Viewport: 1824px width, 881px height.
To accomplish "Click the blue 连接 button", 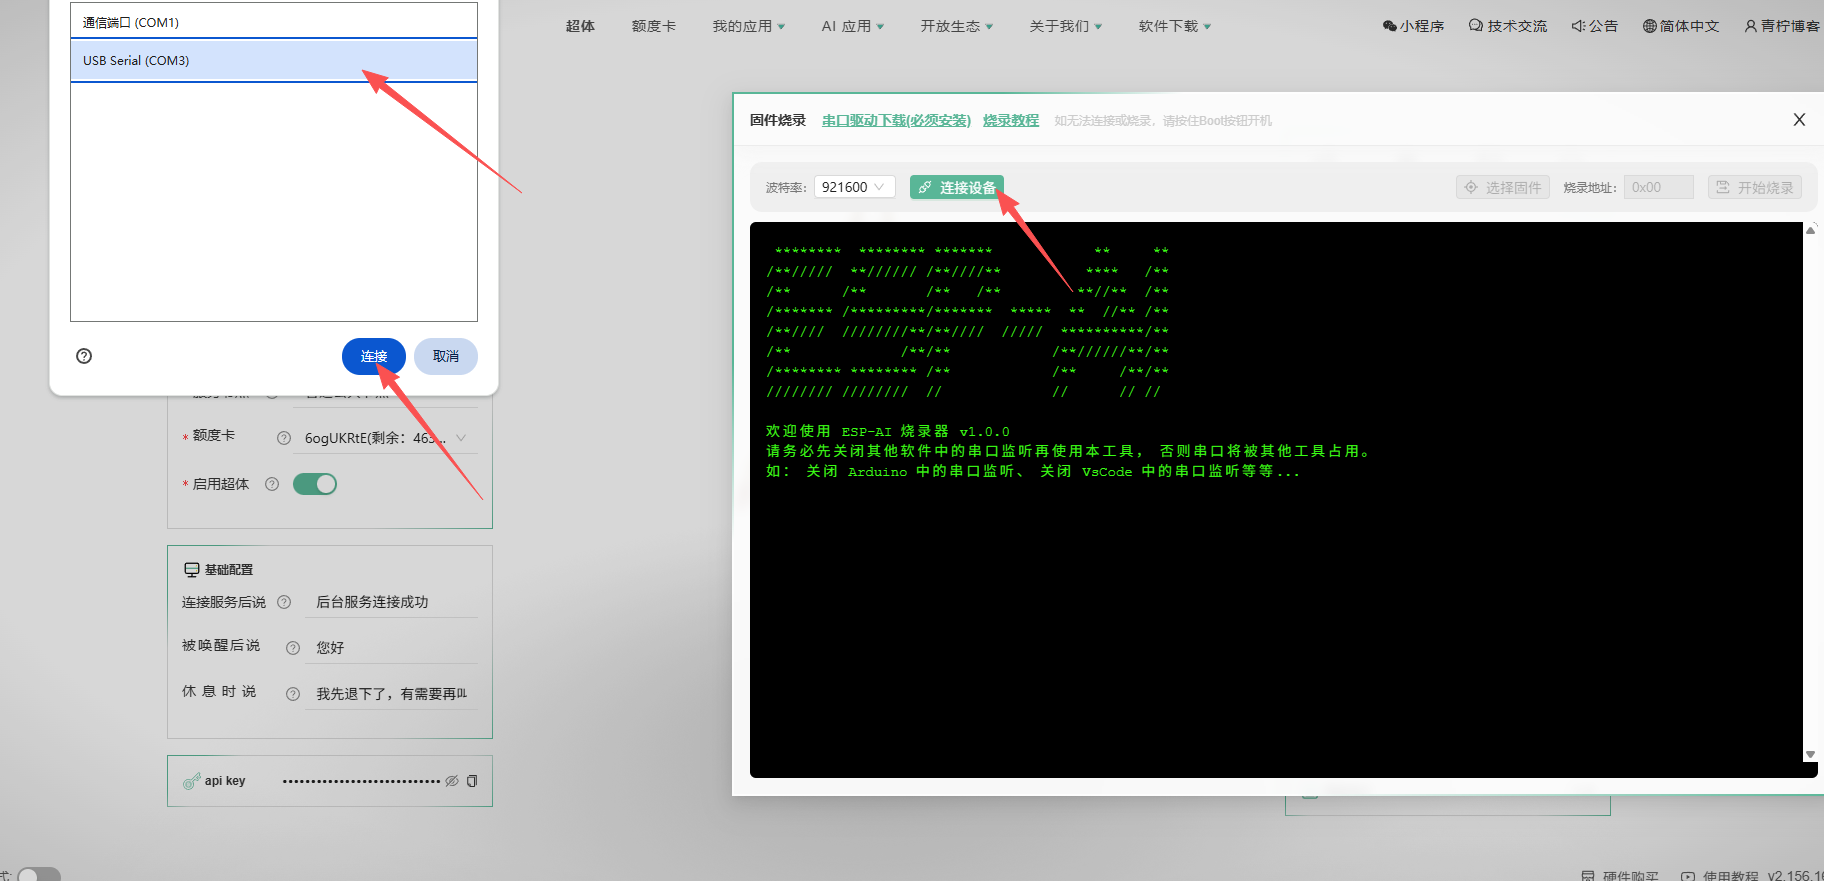I will tap(373, 357).
